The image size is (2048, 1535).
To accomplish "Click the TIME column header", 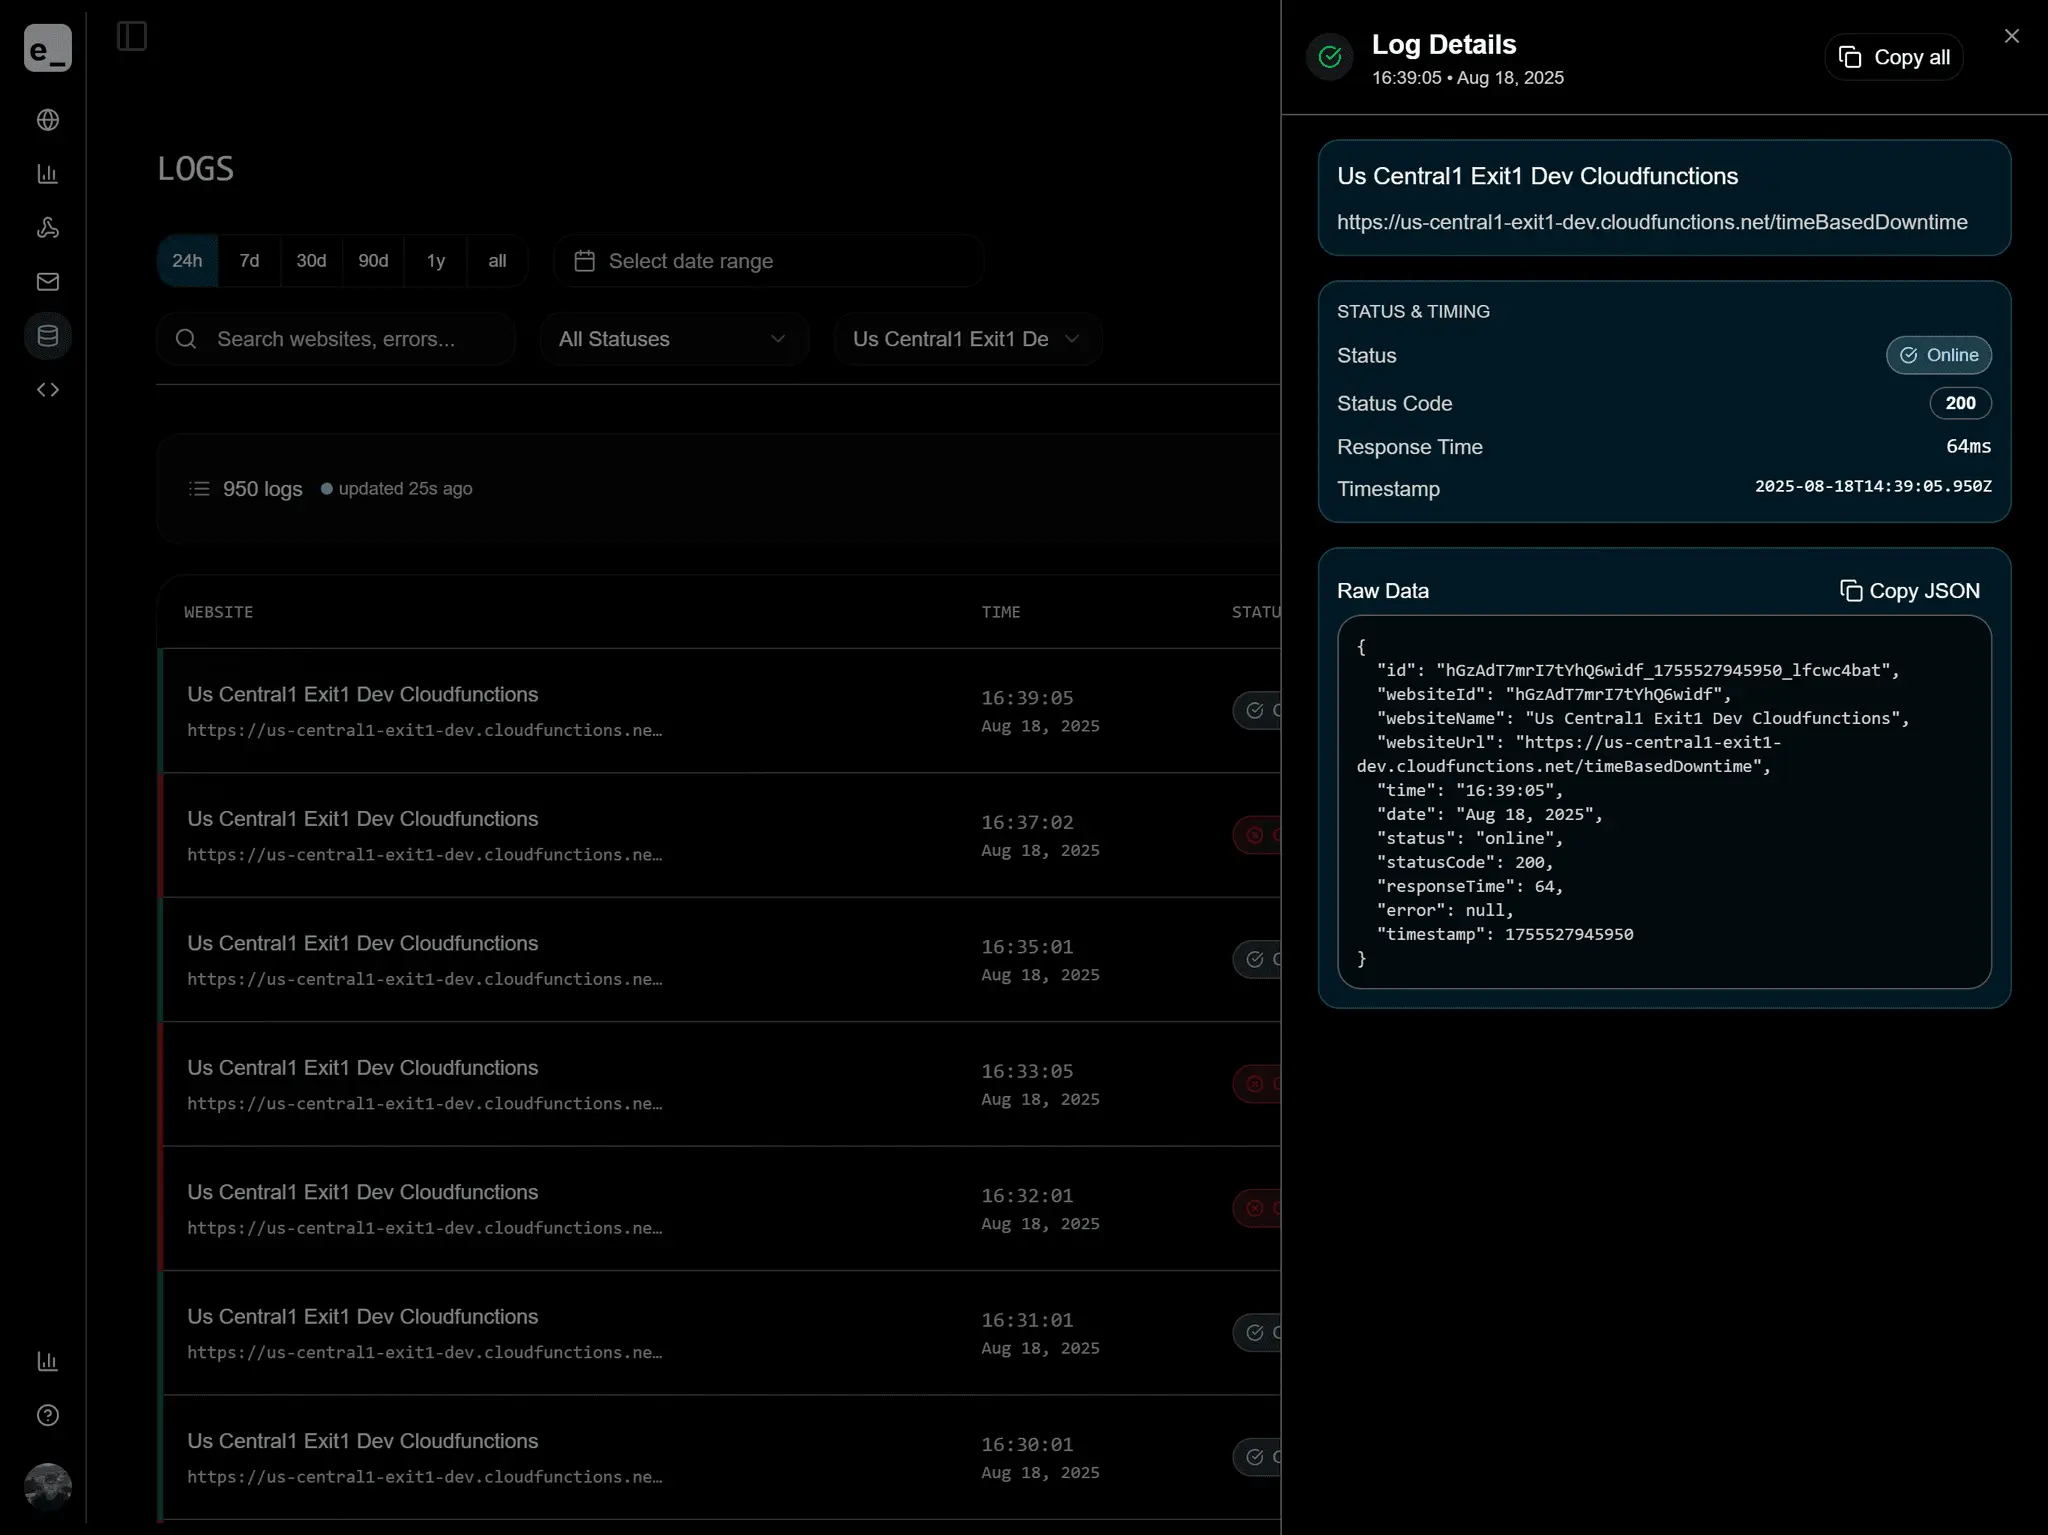I will coord(1000,612).
